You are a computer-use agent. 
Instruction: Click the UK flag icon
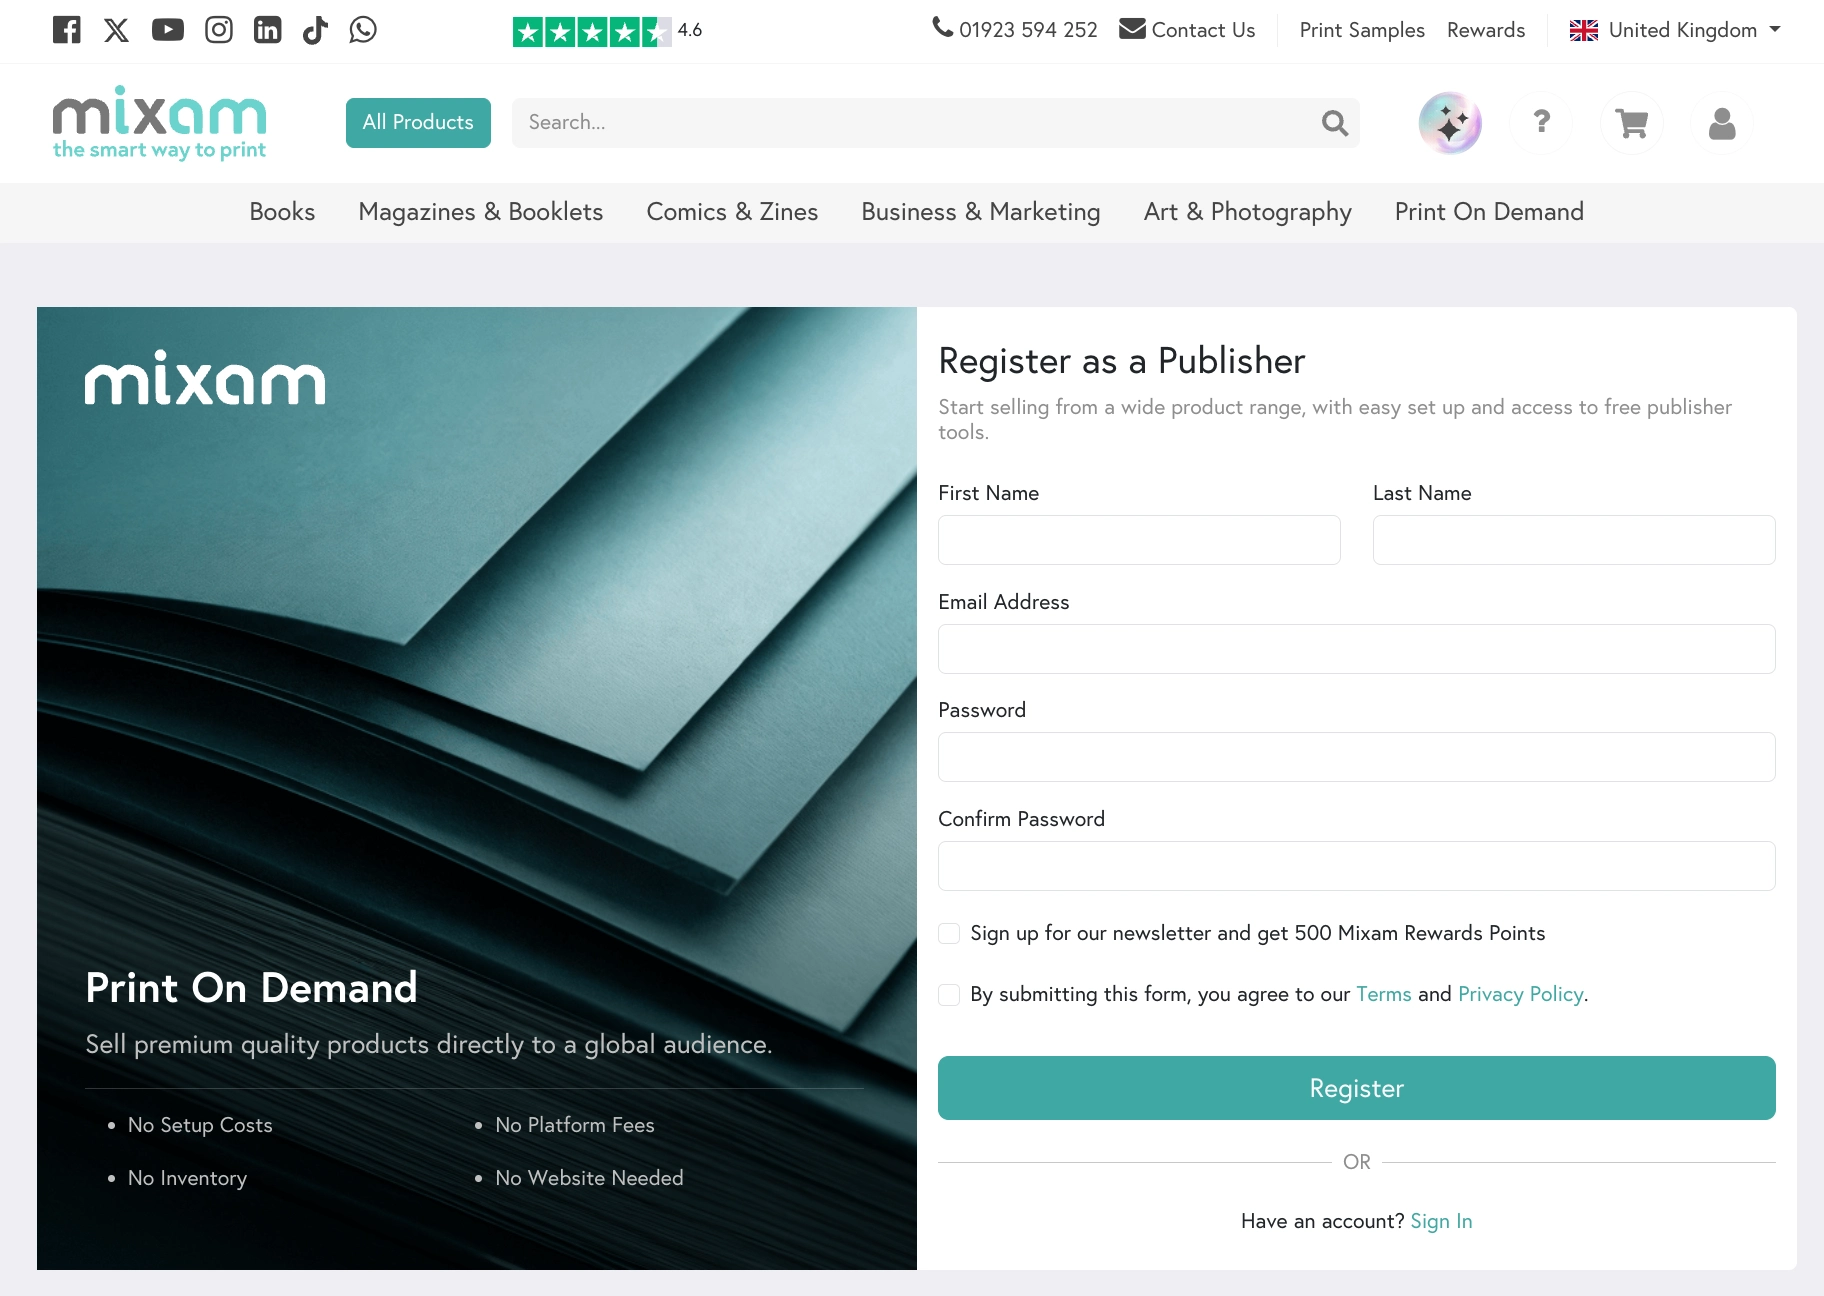(x=1584, y=30)
